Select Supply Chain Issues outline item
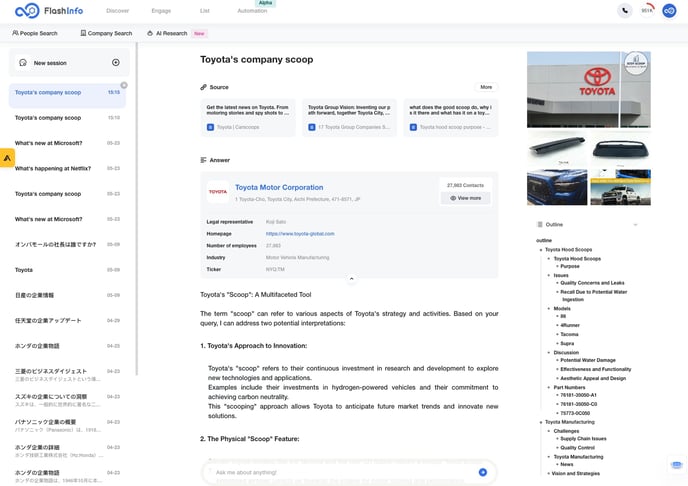The width and height of the screenshot is (688, 486). (x=583, y=439)
